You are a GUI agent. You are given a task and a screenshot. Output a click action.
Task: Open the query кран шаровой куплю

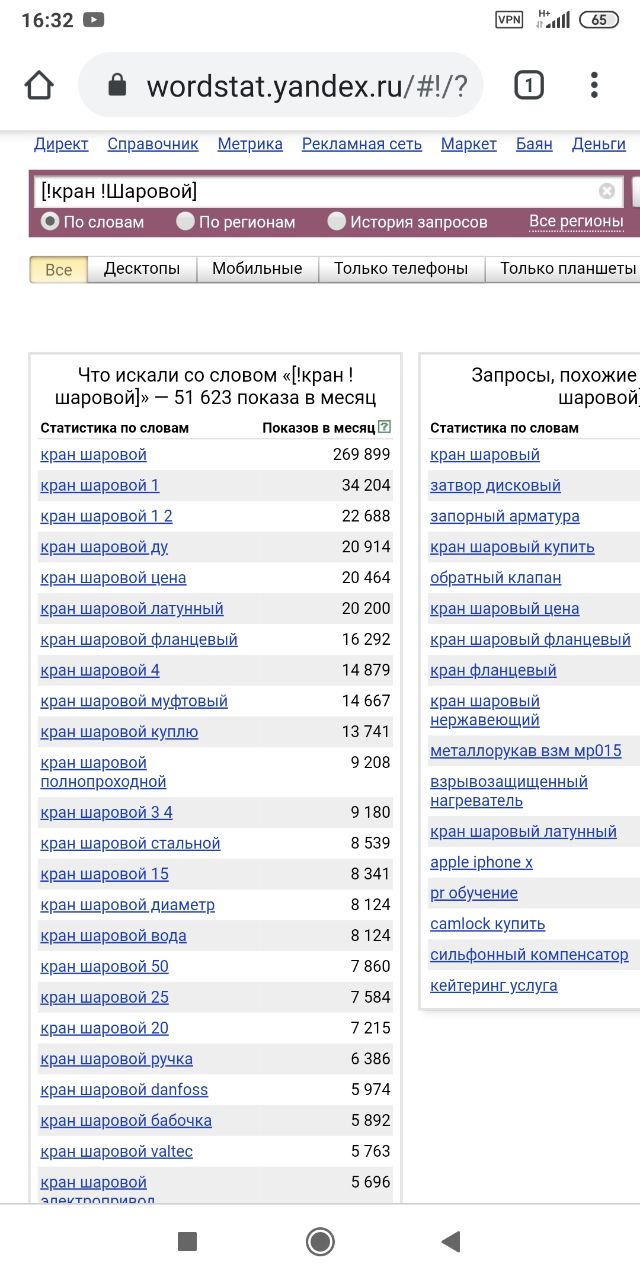[x=119, y=732]
